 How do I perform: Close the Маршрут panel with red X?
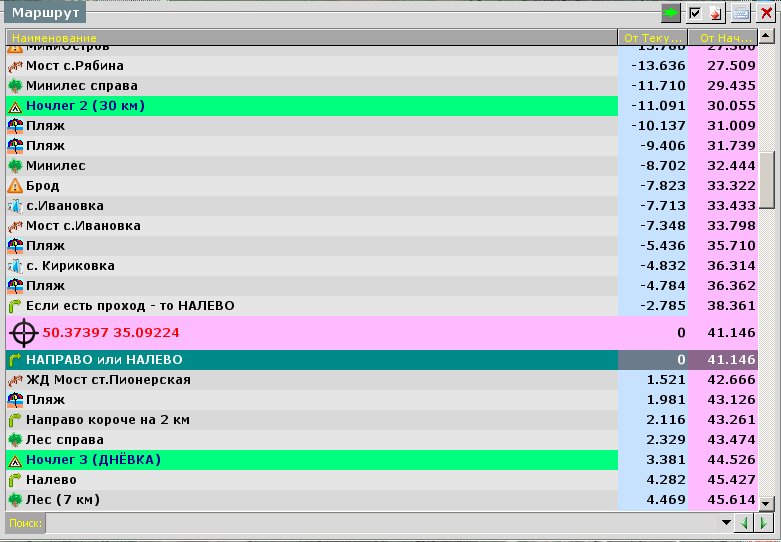tap(767, 13)
